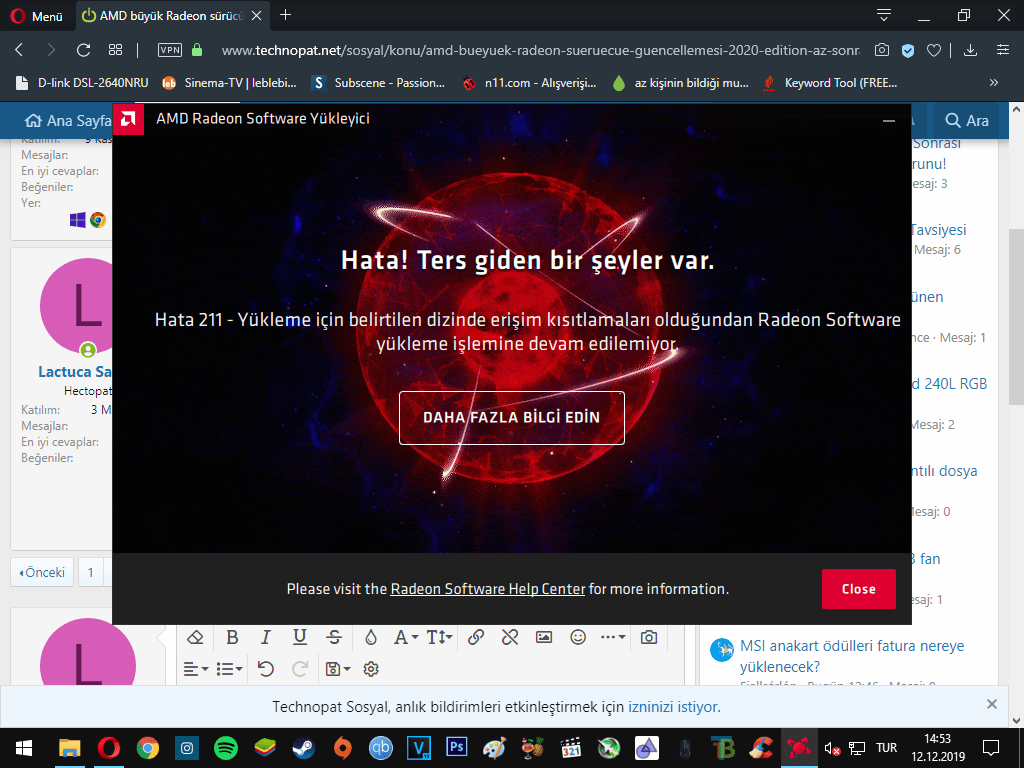The image size is (1024, 768).
Task: Click the unlink icon
Action: [x=510, y=637]
